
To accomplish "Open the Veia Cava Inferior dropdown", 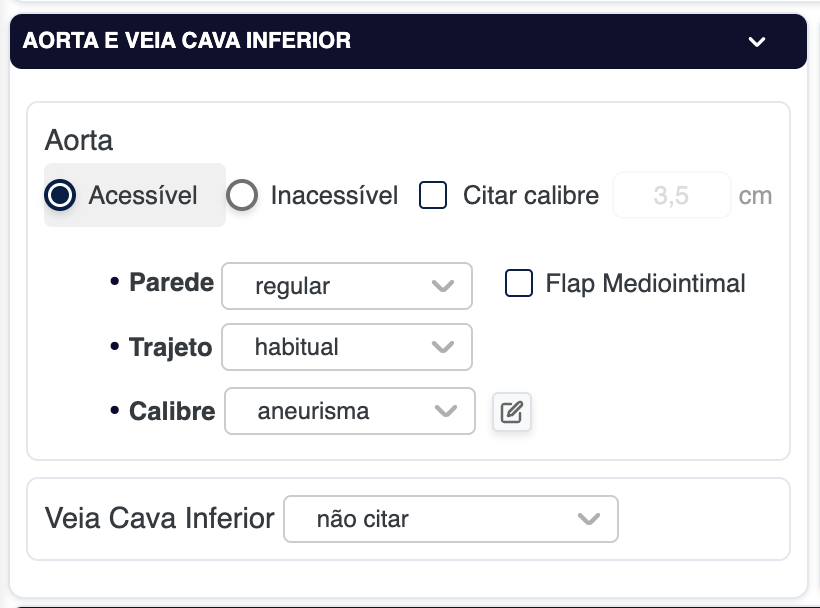I will [451, 519].
